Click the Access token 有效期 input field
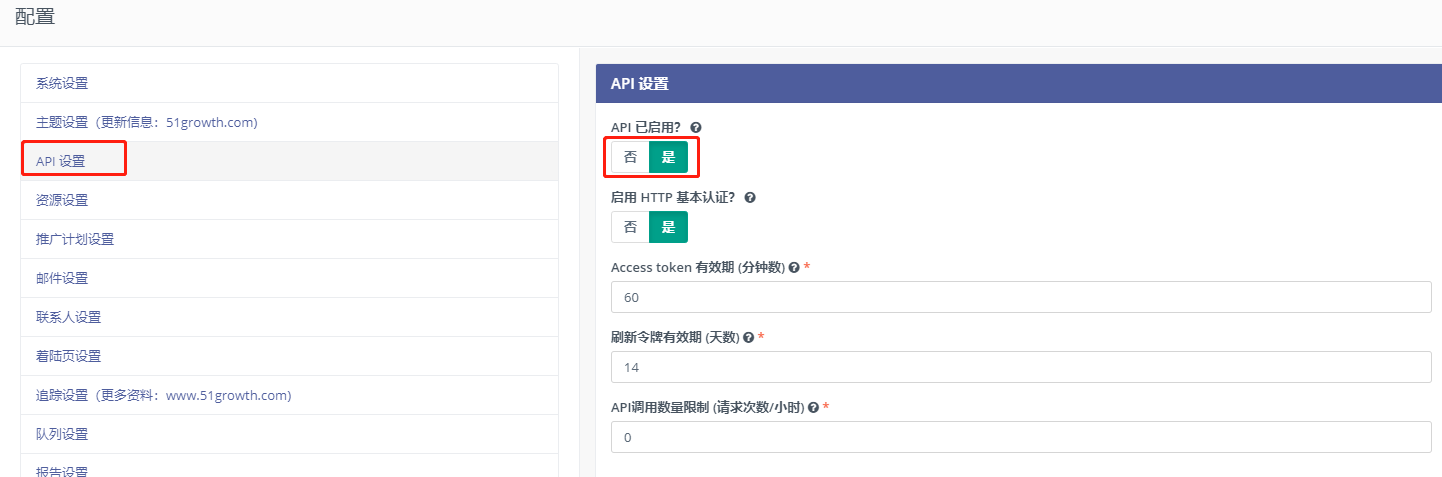 point(1020,297)
